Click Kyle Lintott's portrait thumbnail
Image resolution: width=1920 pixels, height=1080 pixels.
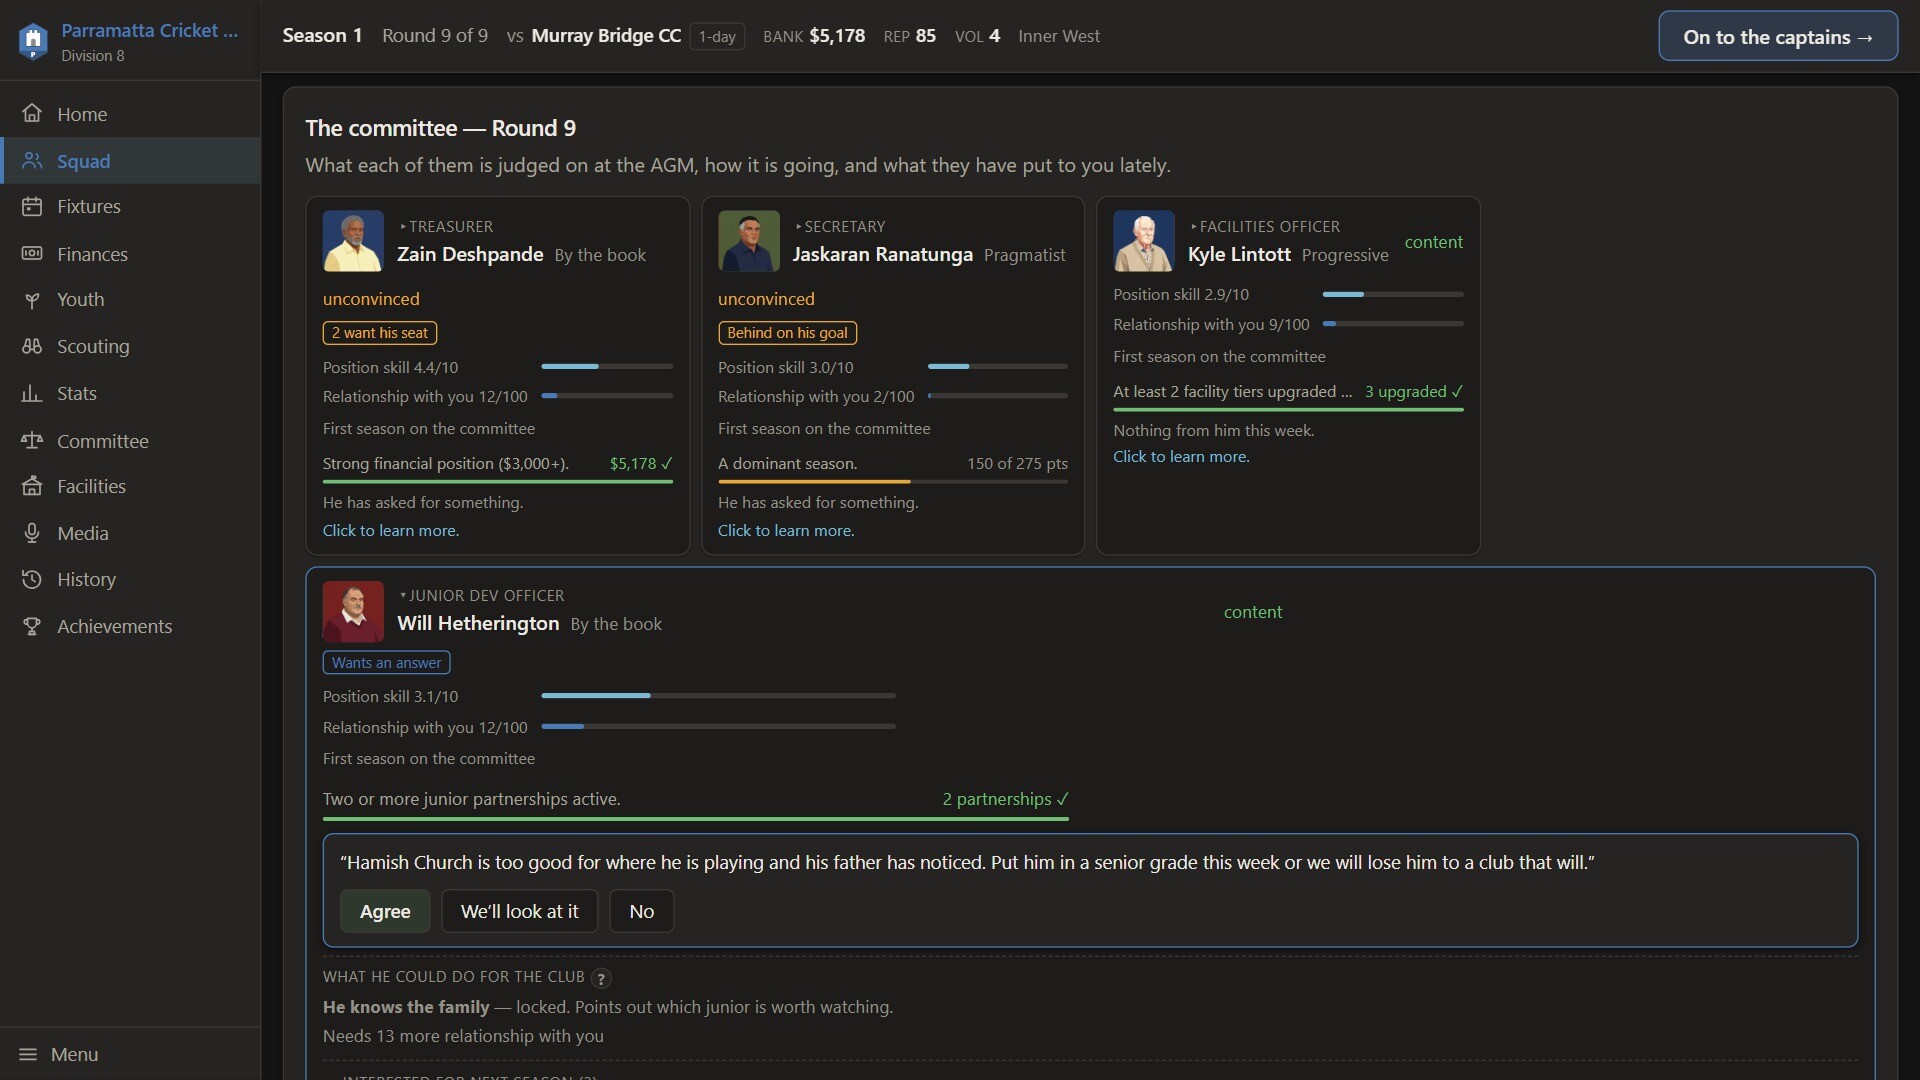[x=1144, y=241]
